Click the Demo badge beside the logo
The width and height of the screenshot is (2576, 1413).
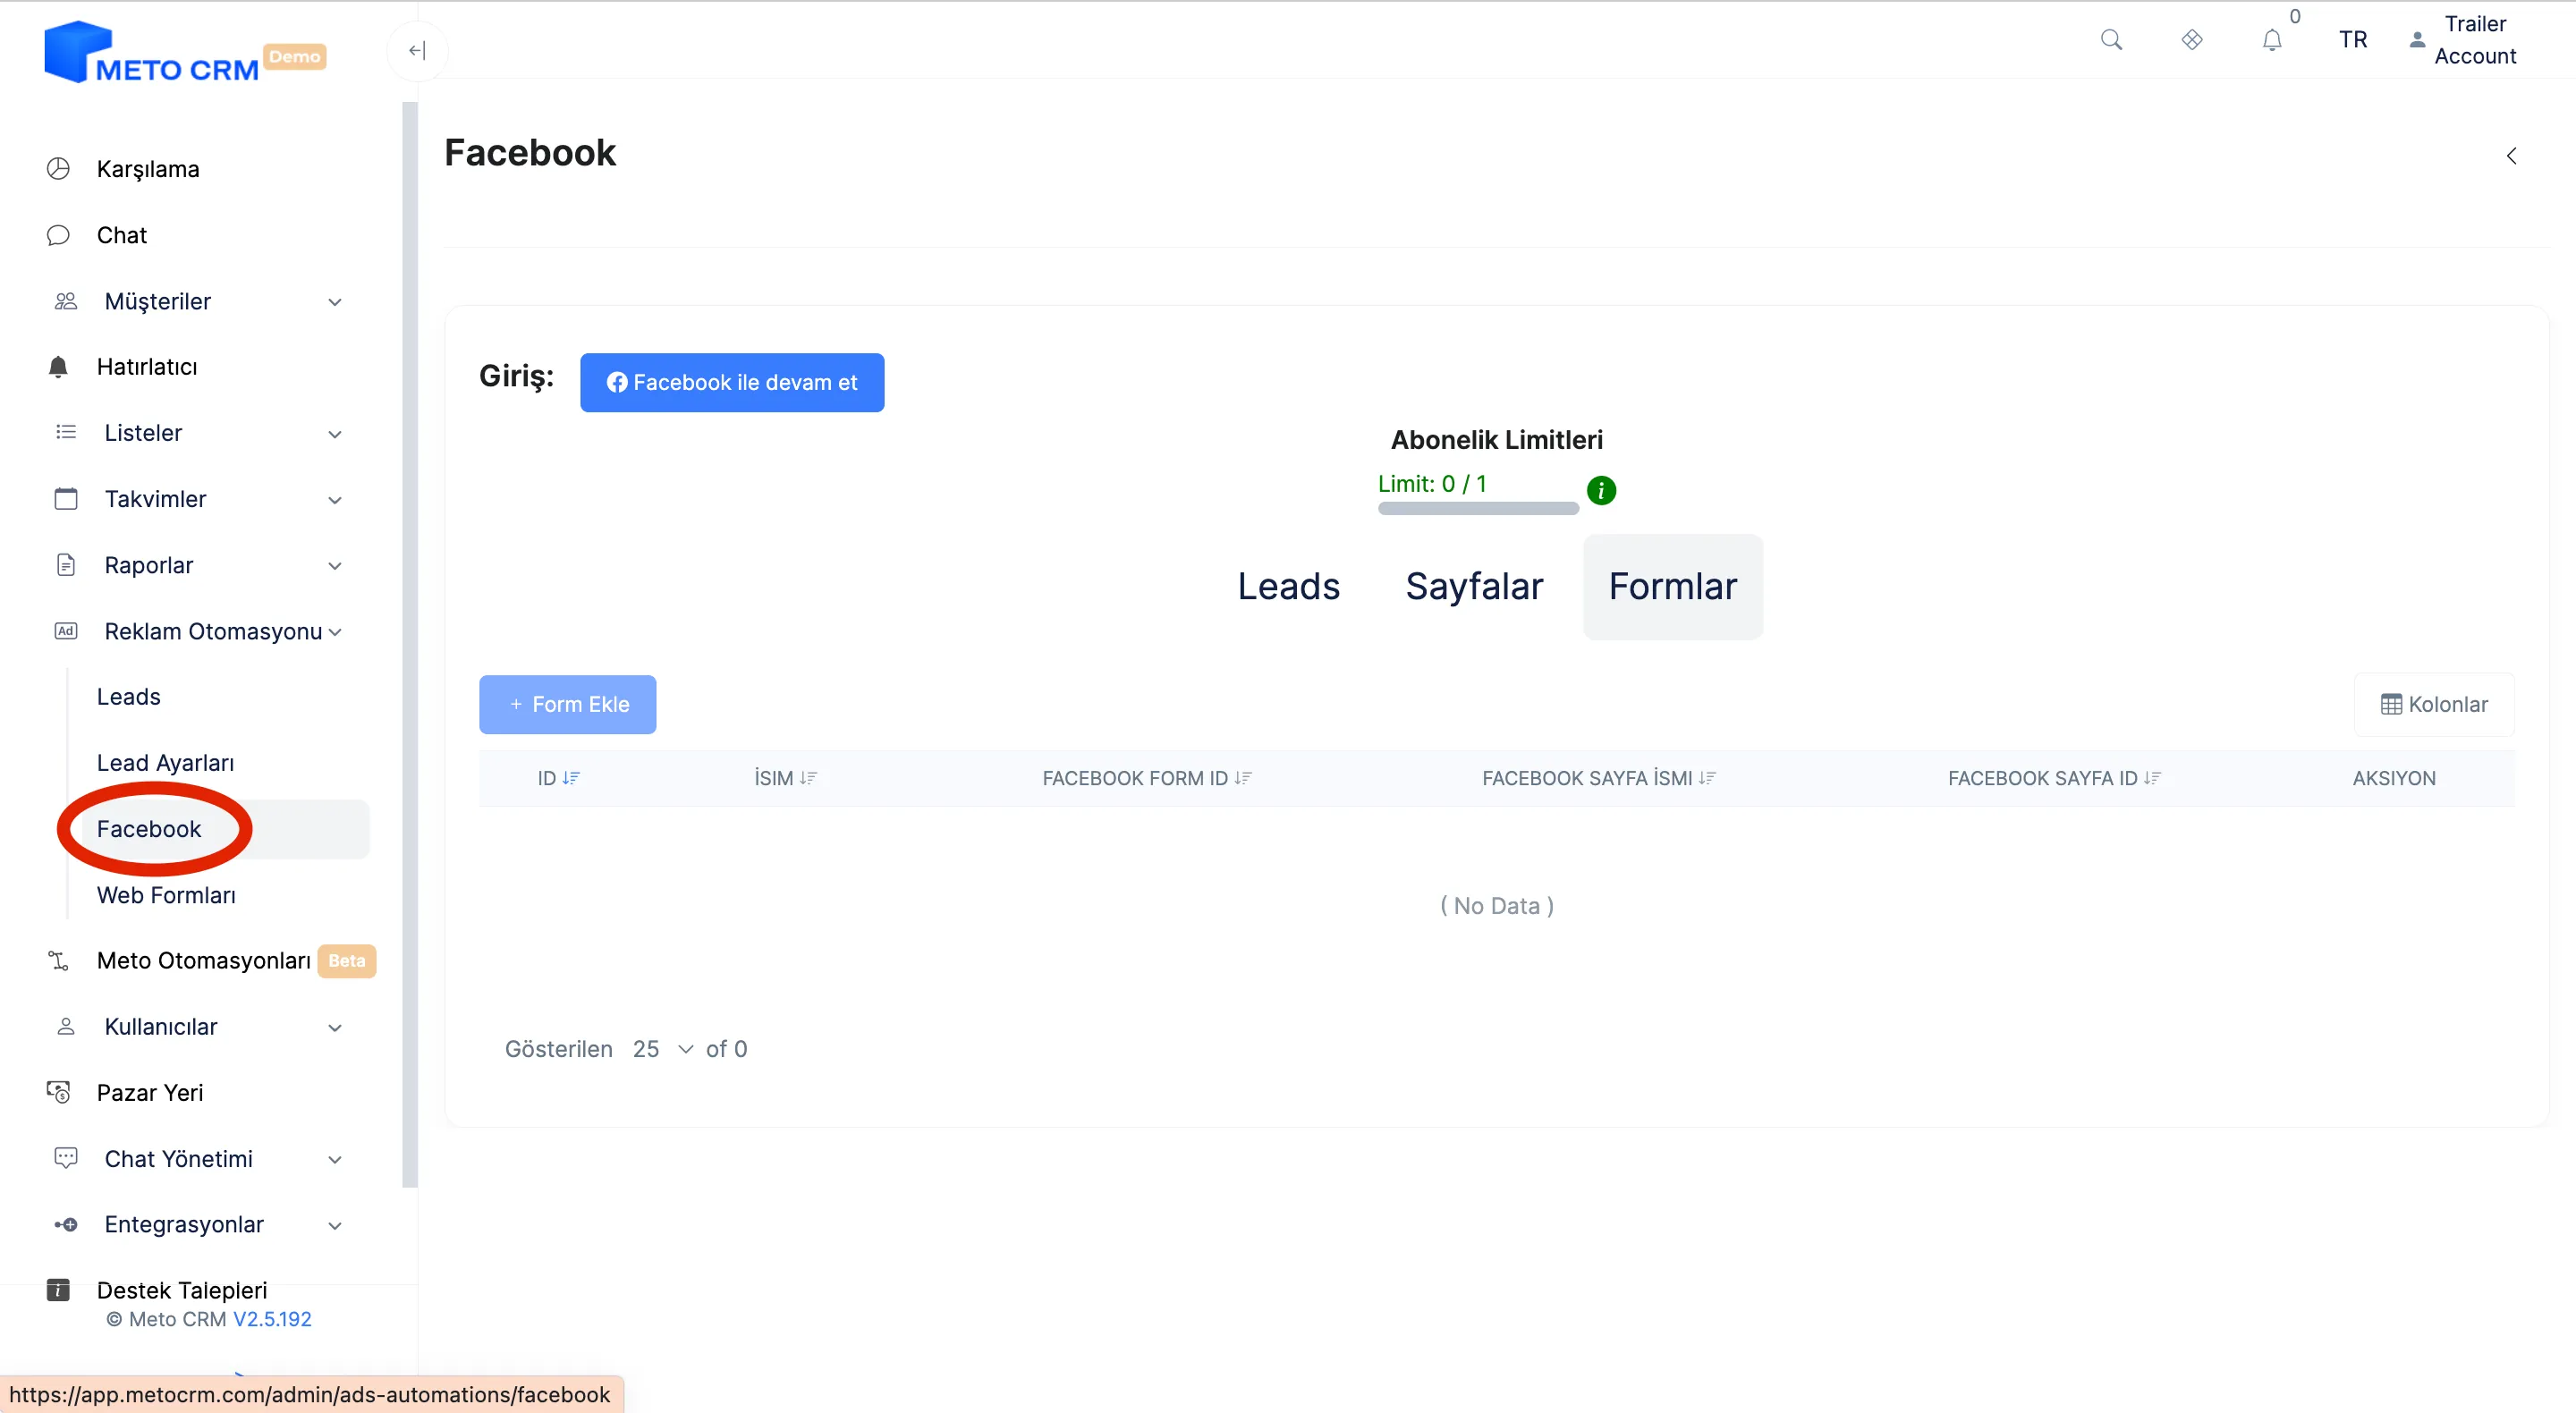(295, 56)
